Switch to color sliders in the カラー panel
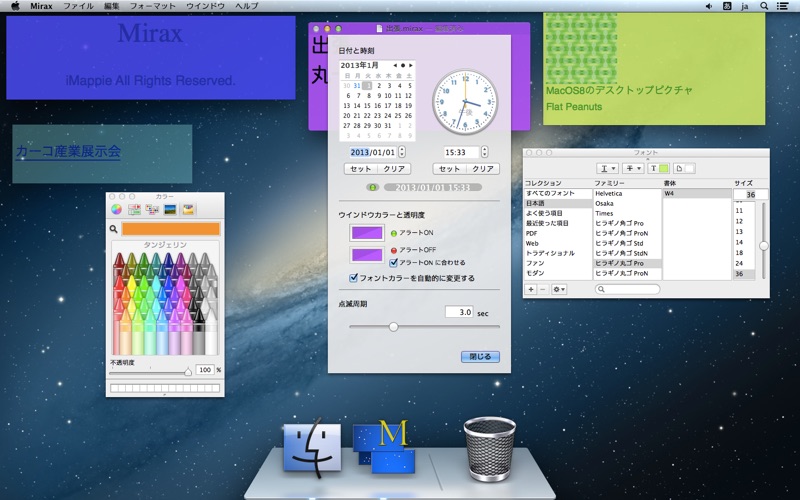The height and width of the screenshot is (500, 800). click(134, 209)
